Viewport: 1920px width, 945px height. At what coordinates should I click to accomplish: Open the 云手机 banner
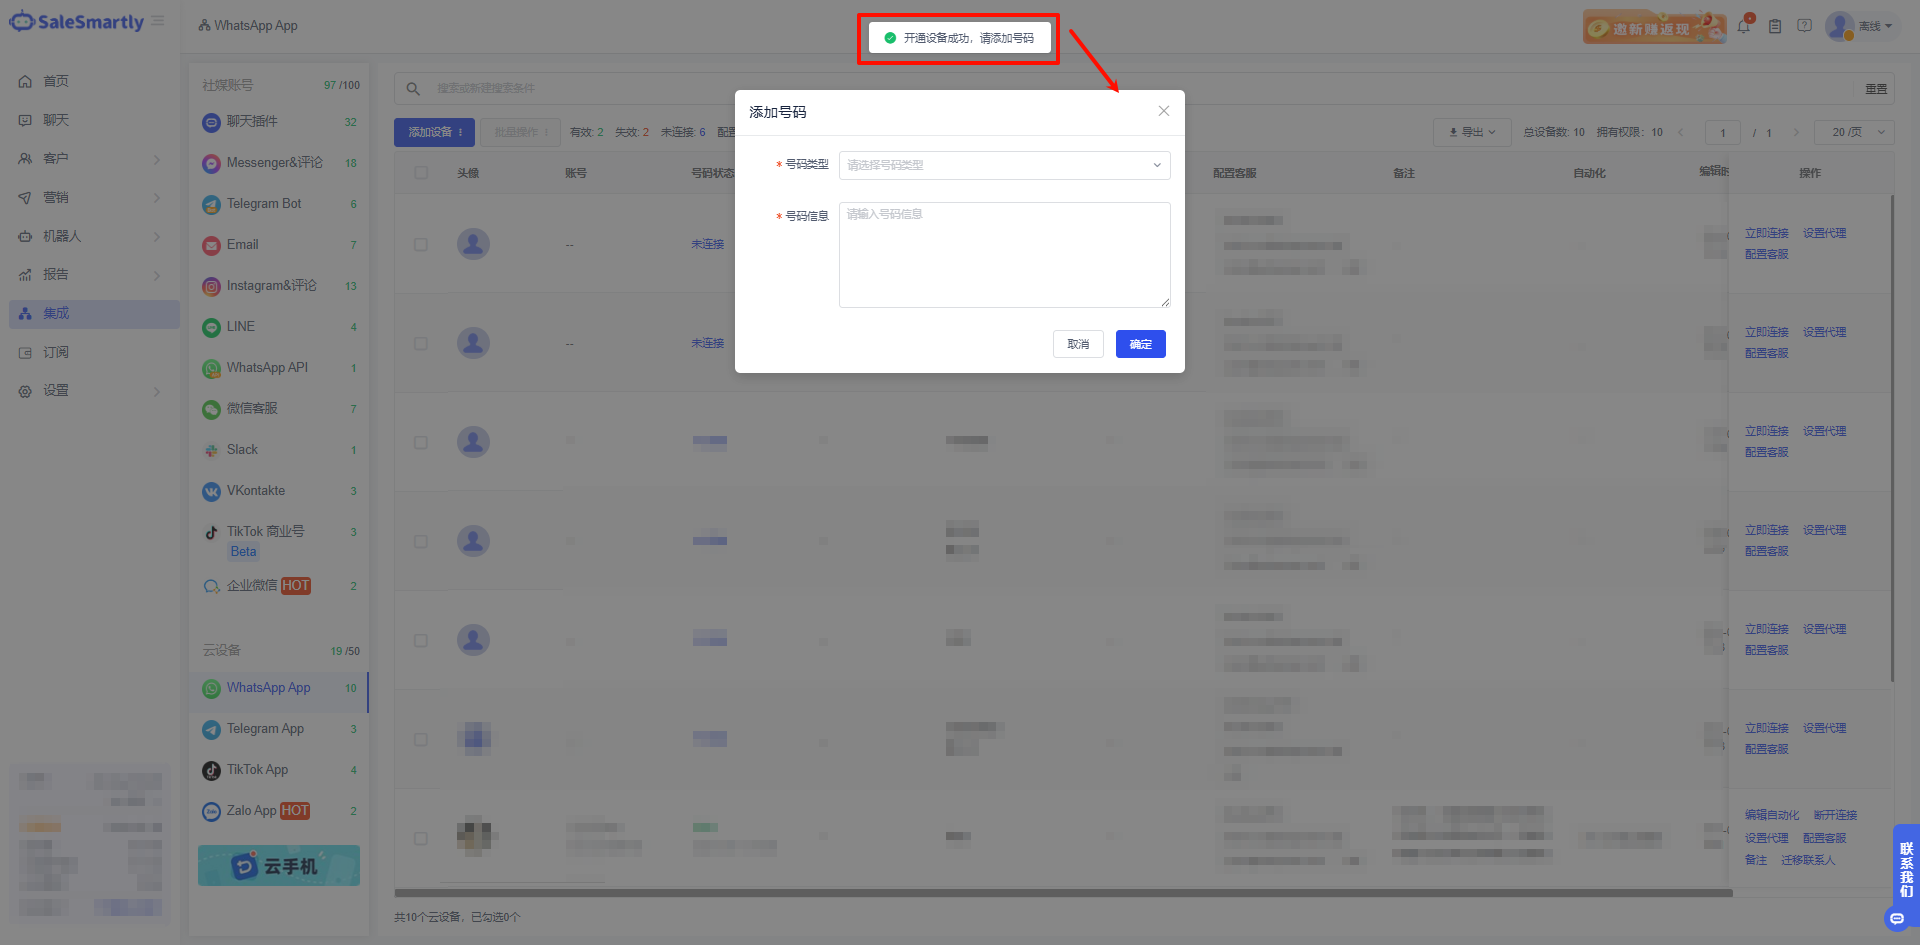(x=279, y=866)
